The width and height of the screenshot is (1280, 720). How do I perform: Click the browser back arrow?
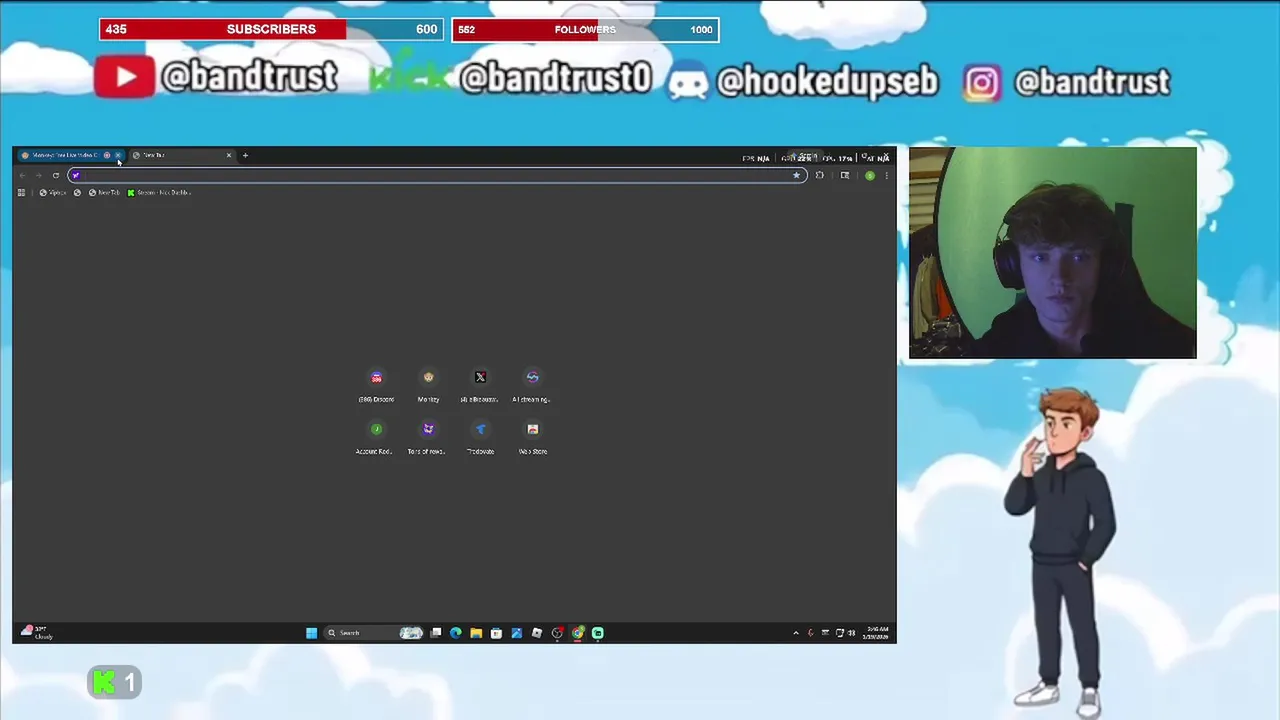[x=22, y=175]
